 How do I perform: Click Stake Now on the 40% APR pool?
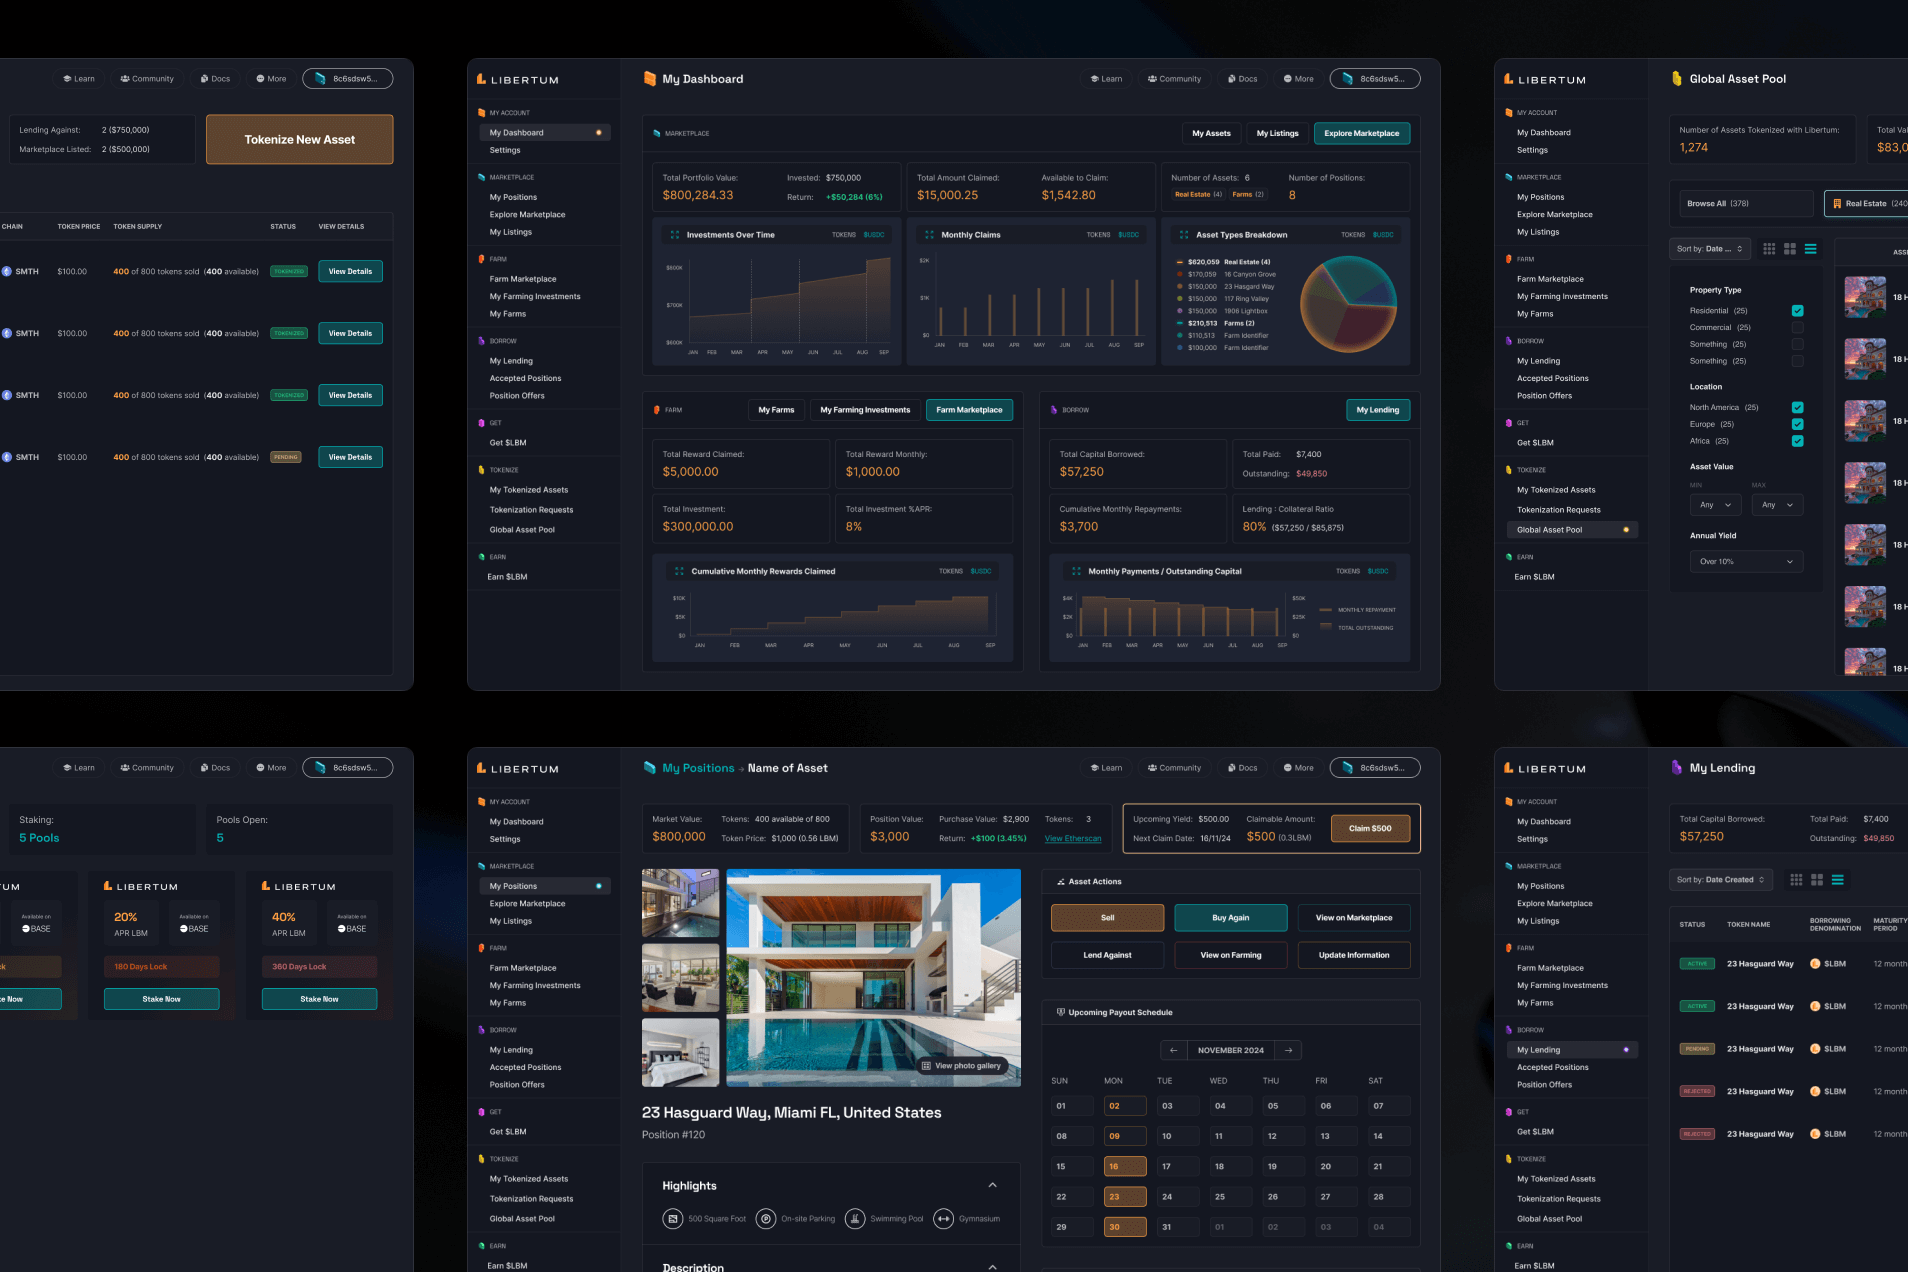point(319,999)
